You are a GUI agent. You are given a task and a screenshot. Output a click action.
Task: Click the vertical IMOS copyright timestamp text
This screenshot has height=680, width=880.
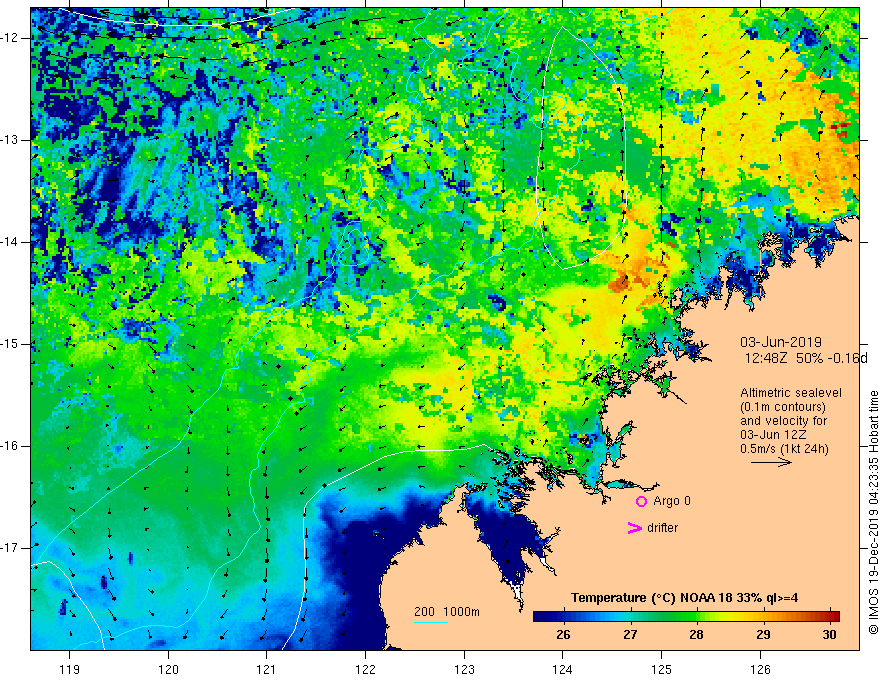click(x=873, y=513)
